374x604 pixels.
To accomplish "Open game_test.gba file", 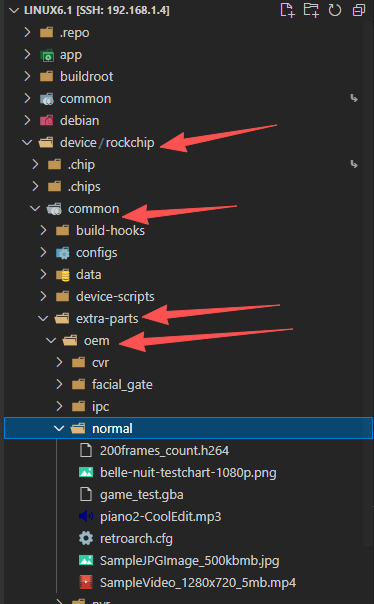I will [x=141, y=494].
